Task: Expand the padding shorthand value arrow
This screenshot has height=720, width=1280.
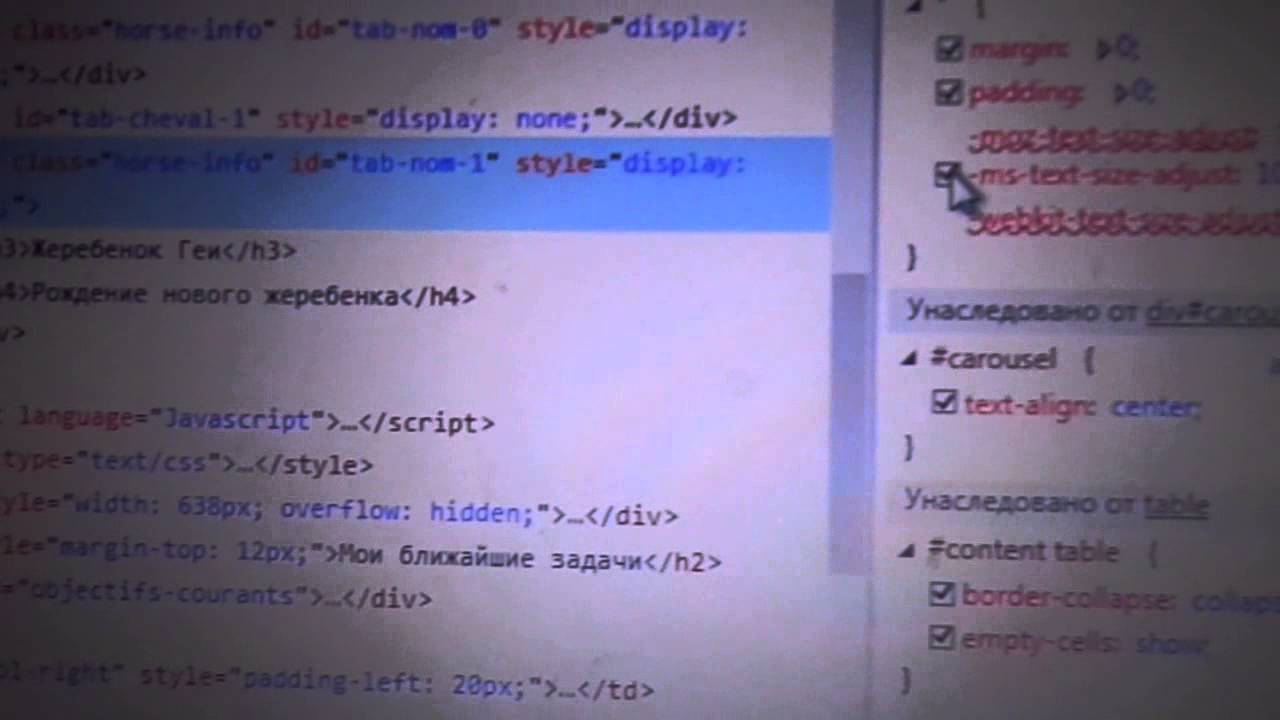Action: tap(1122, 93)
